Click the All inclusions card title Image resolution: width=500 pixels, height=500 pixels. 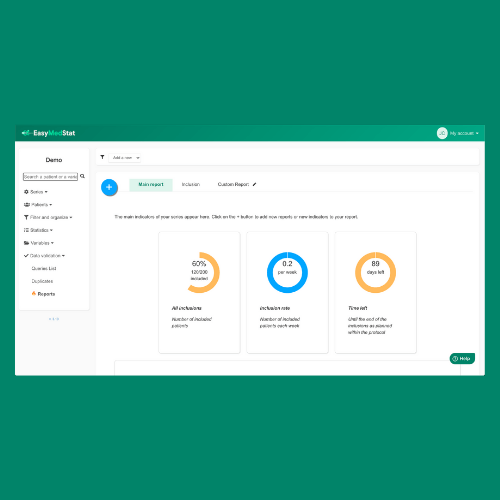click(186, 308)
